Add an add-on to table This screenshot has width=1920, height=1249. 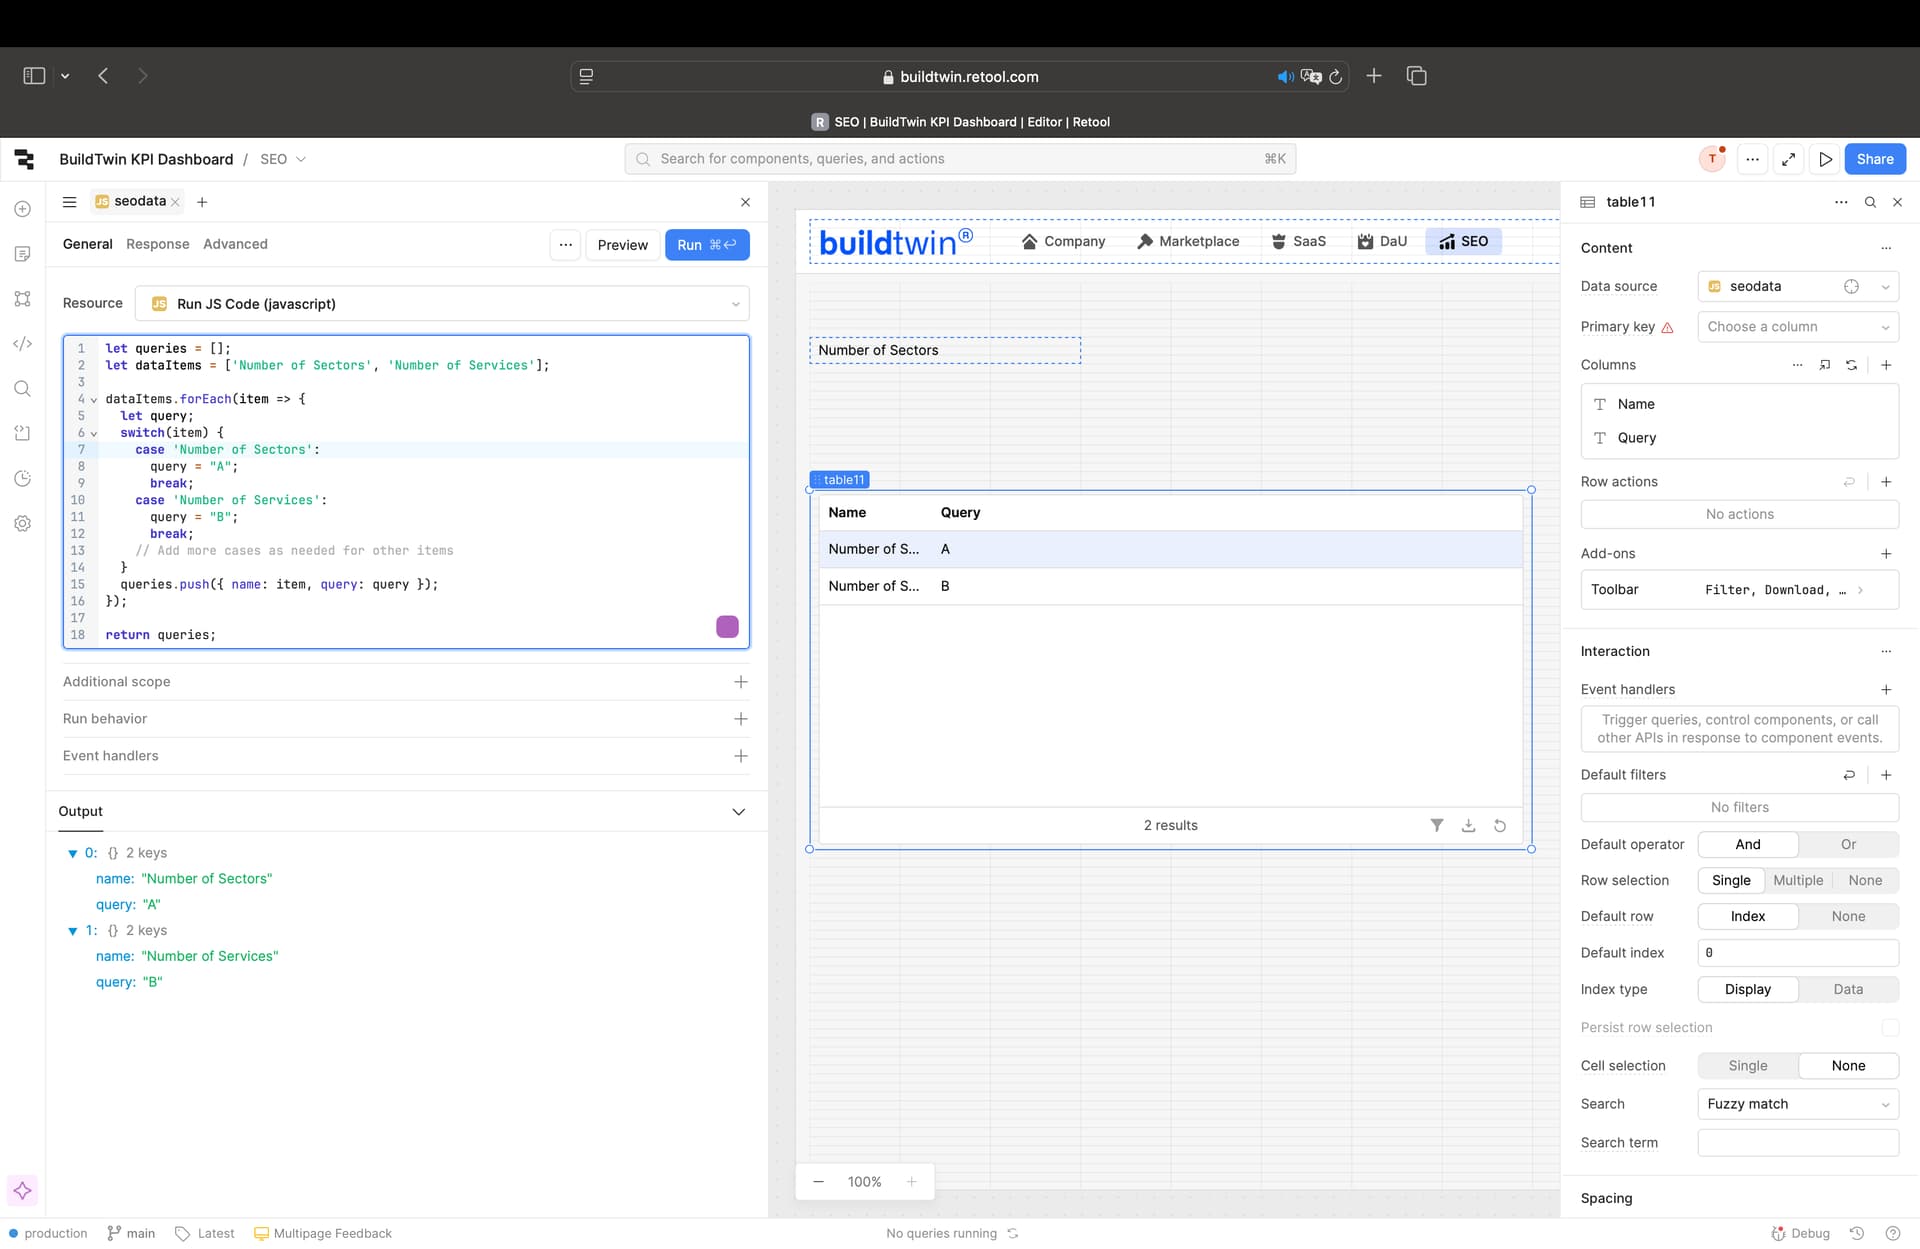1886,554
